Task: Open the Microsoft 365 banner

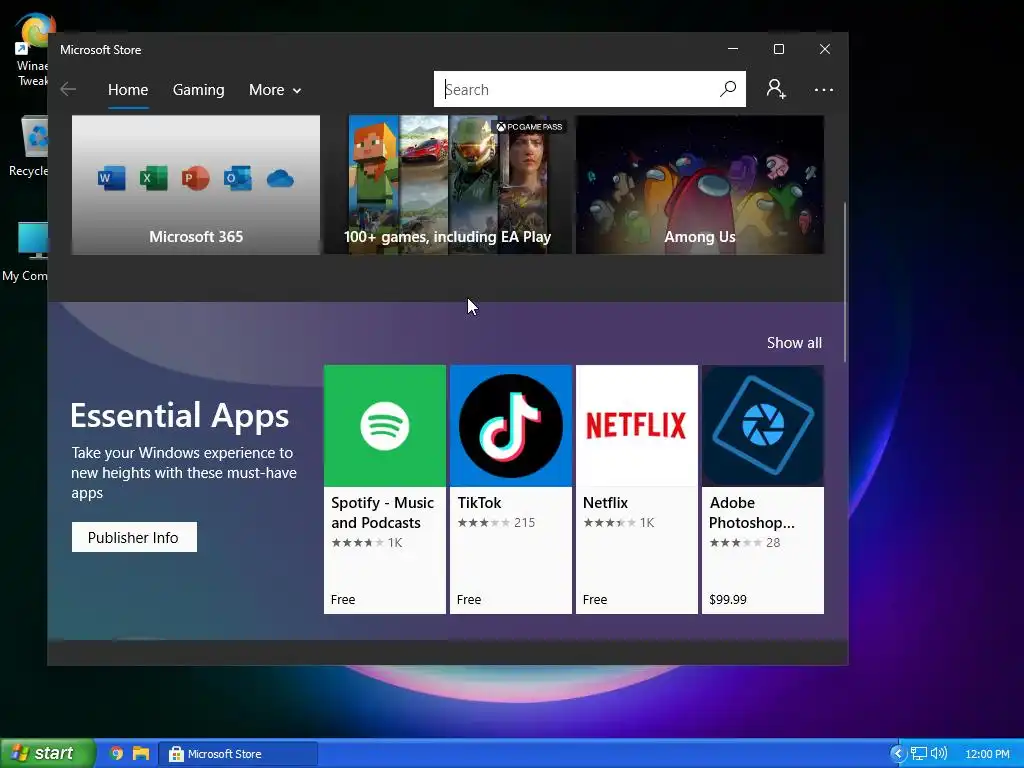Action: click(196, 185)
